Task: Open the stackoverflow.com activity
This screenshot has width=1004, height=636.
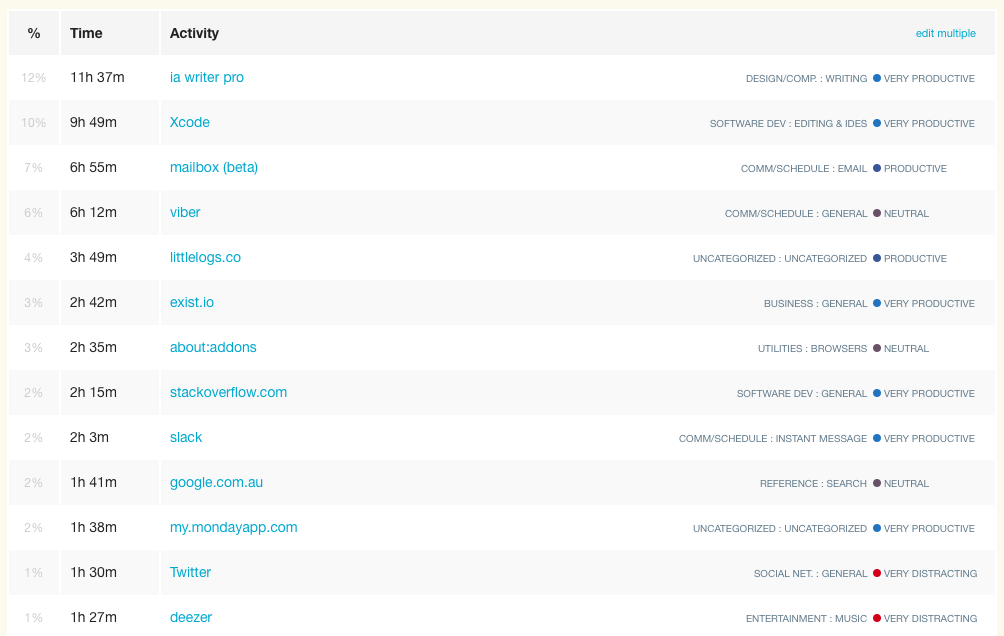Action: 228,393
